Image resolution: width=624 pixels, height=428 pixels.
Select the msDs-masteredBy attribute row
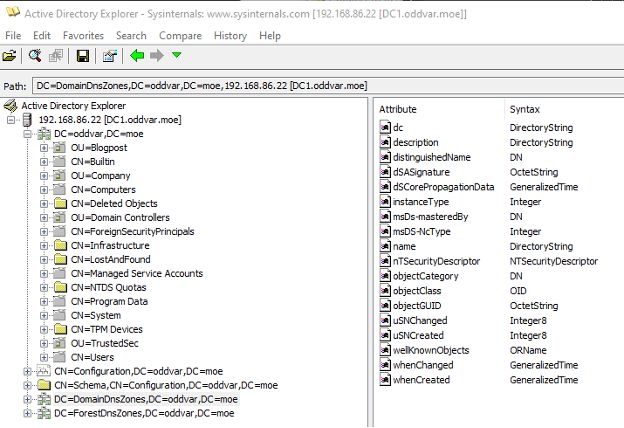tap(430, 217)
